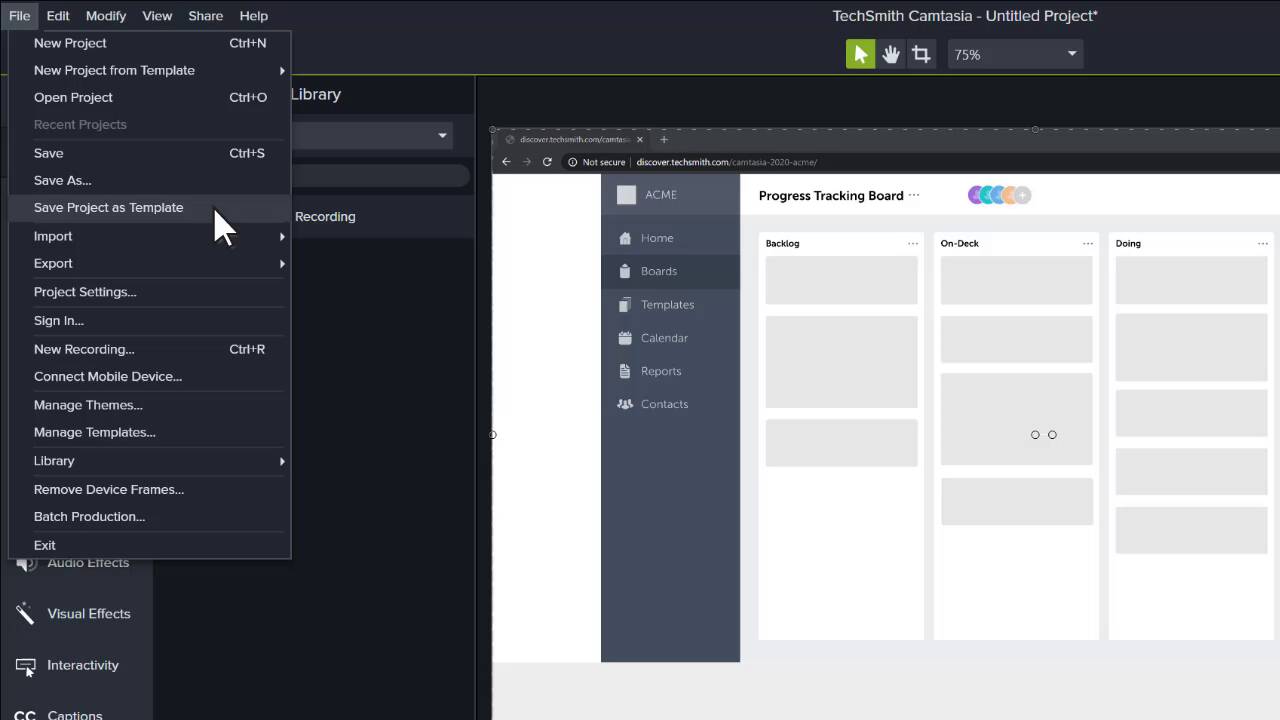The height and width of the screenshot is (720, 1280).
Task: Add a new browser tab plus icon
Action: (x=663, y=139)
